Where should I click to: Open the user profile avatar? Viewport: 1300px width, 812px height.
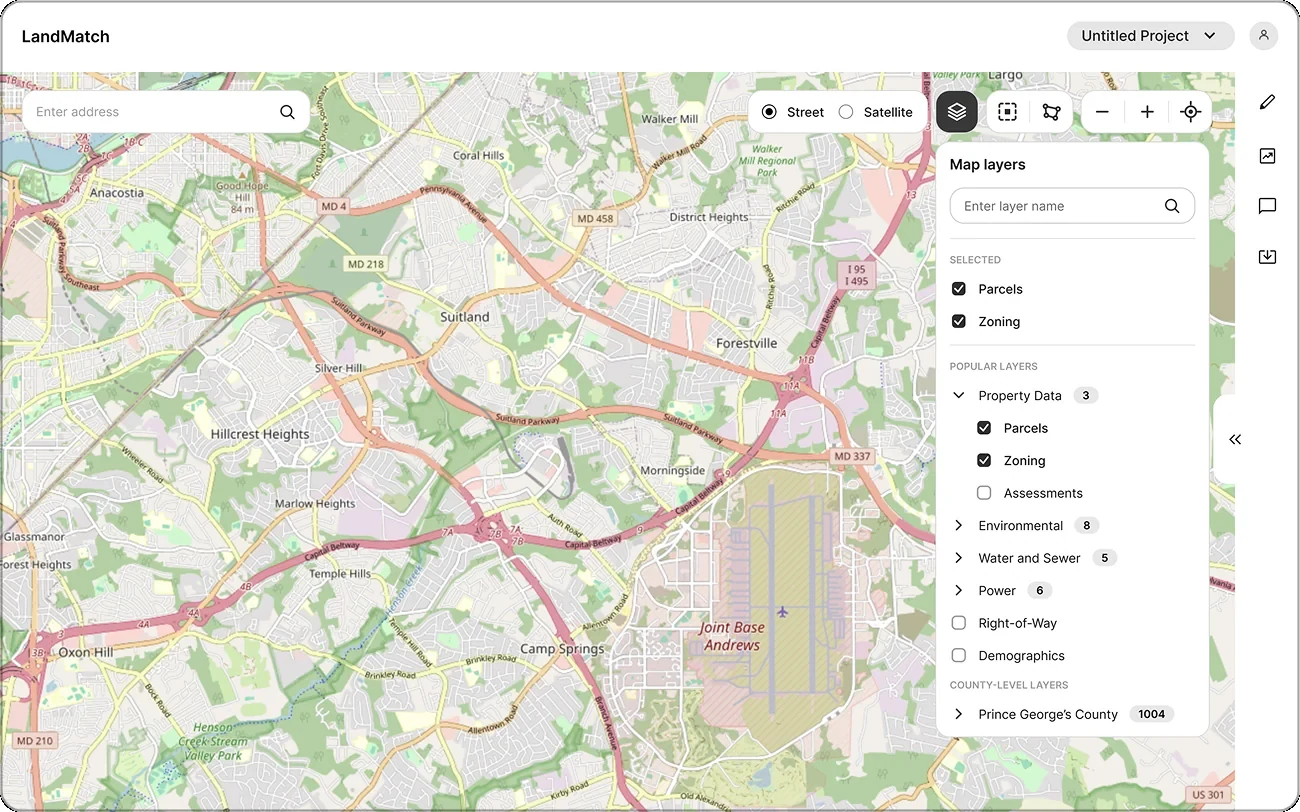1264,36
